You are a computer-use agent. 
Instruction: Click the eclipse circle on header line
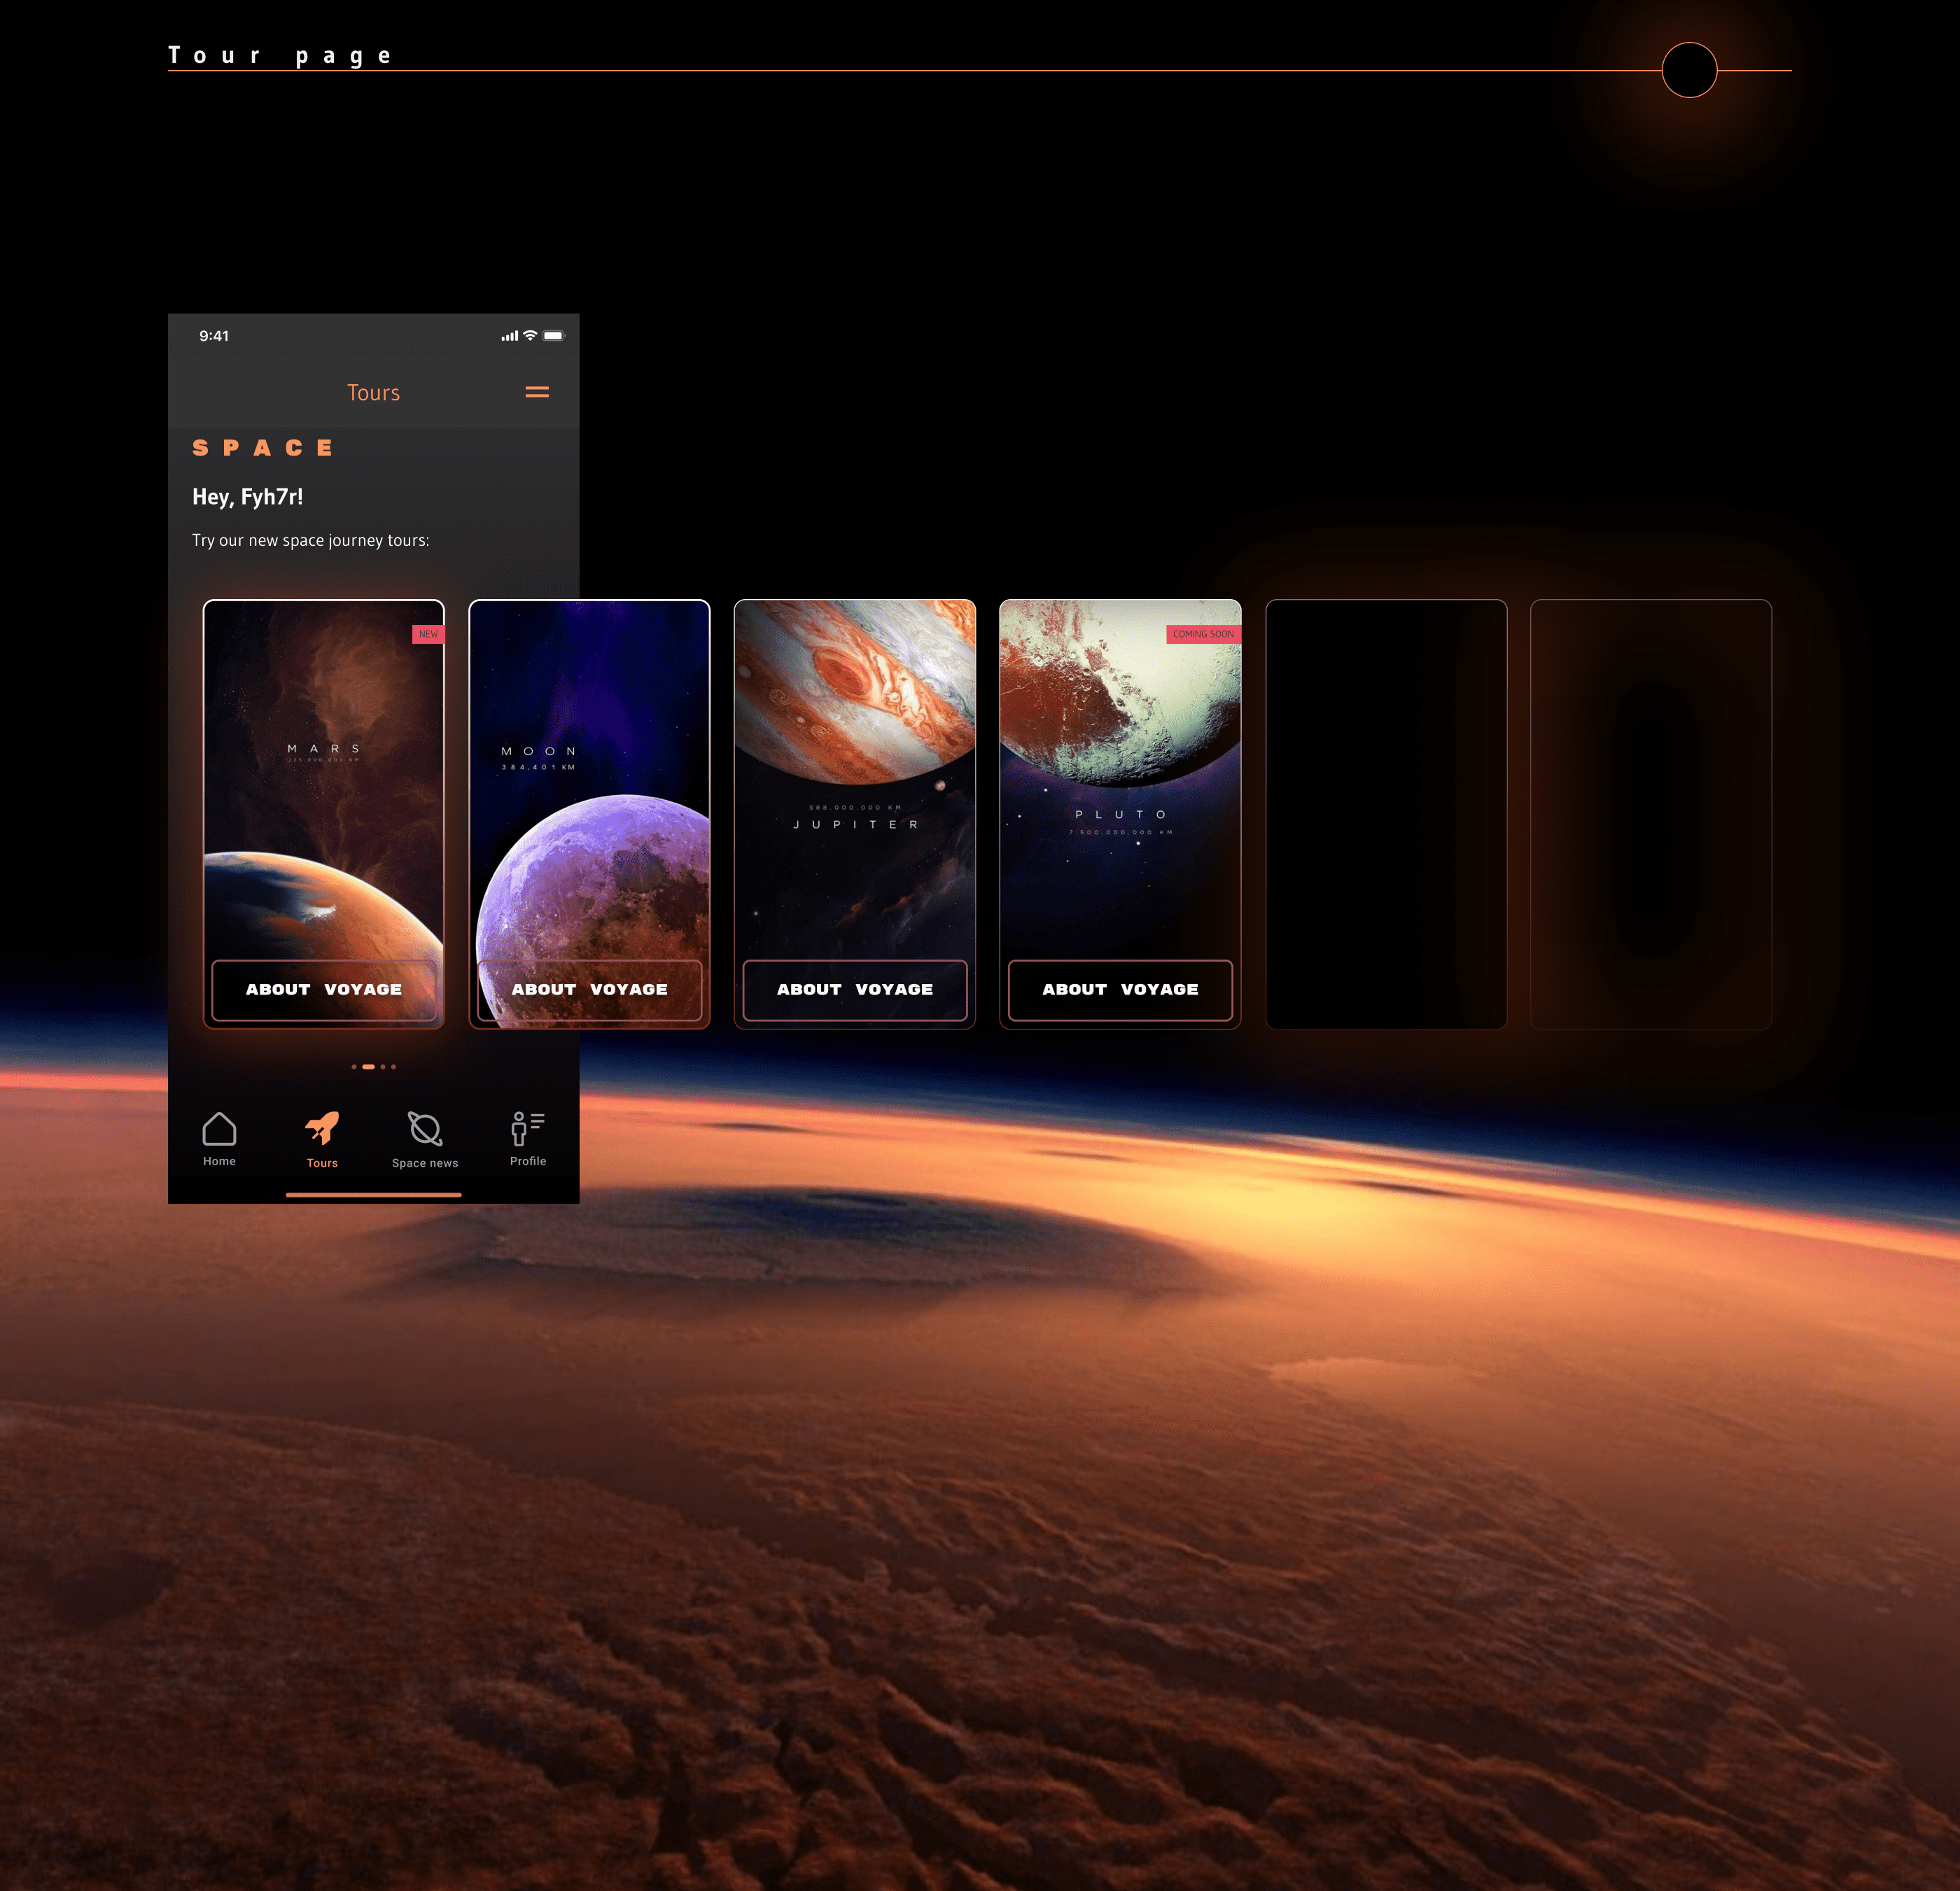coord(1689,70)
